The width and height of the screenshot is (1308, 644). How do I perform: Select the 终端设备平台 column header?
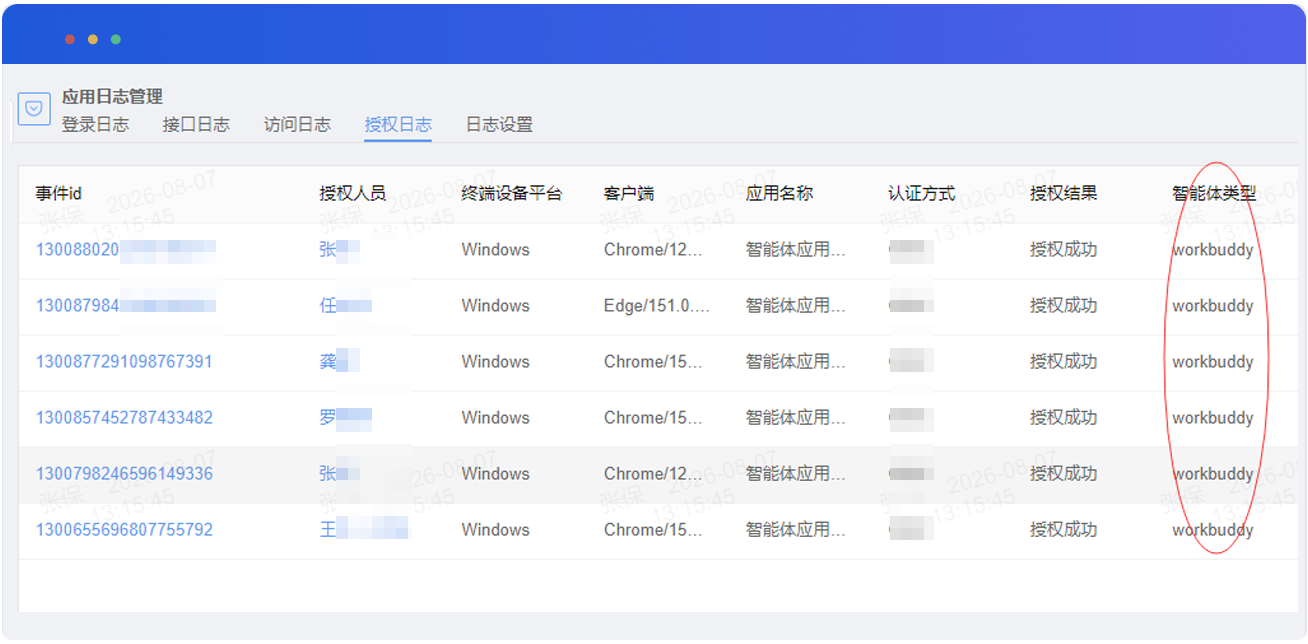point(512,194)
